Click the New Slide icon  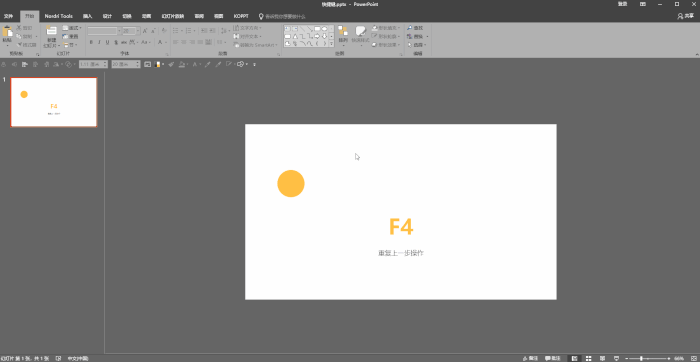pyautogui.click(x=51, y=31)
